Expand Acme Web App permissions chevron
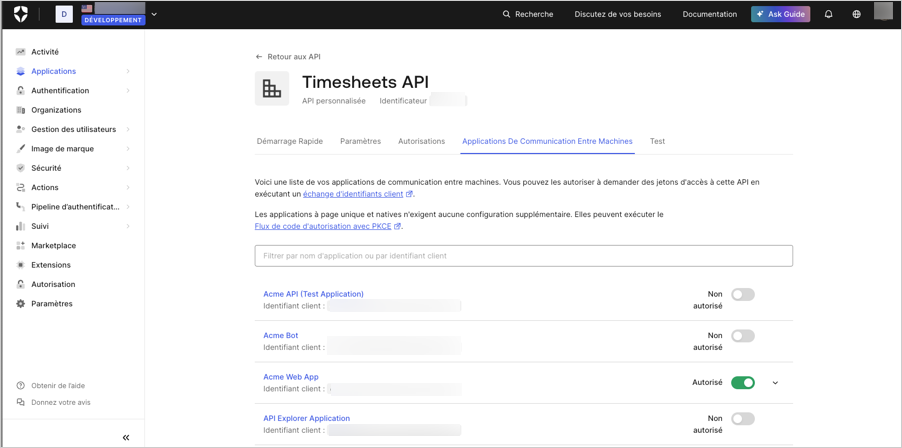 775,382
